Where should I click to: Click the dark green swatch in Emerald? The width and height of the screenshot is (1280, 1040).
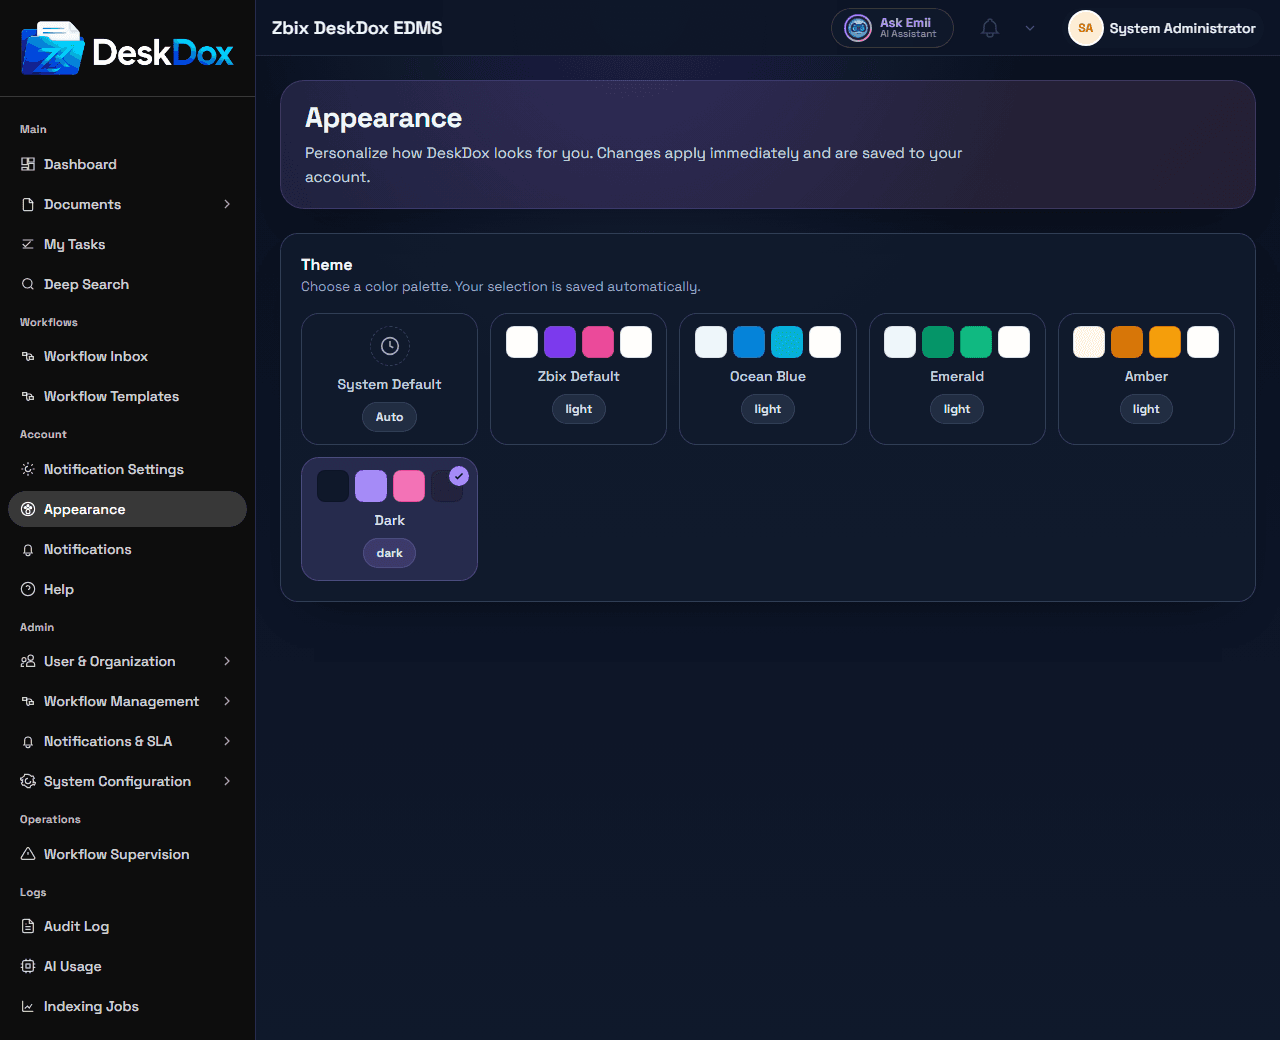point(938,342)
